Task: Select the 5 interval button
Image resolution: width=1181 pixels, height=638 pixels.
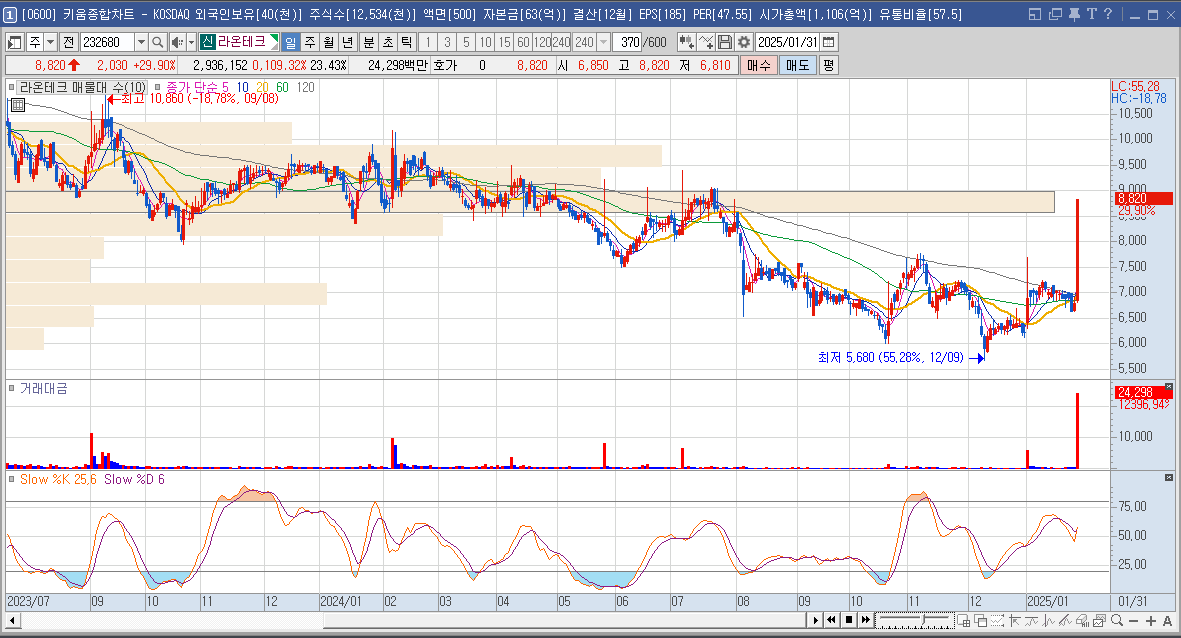Action: tap(466, 42)
